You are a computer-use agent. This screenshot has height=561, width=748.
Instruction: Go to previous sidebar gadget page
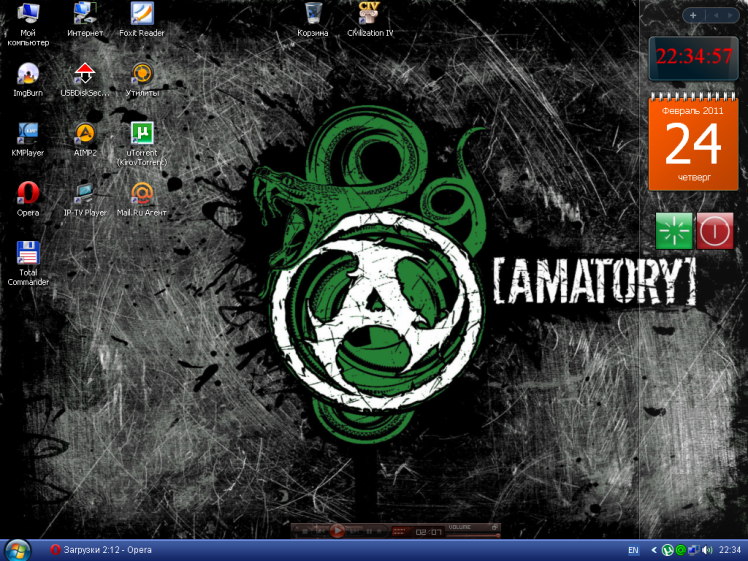coord(716,15)
